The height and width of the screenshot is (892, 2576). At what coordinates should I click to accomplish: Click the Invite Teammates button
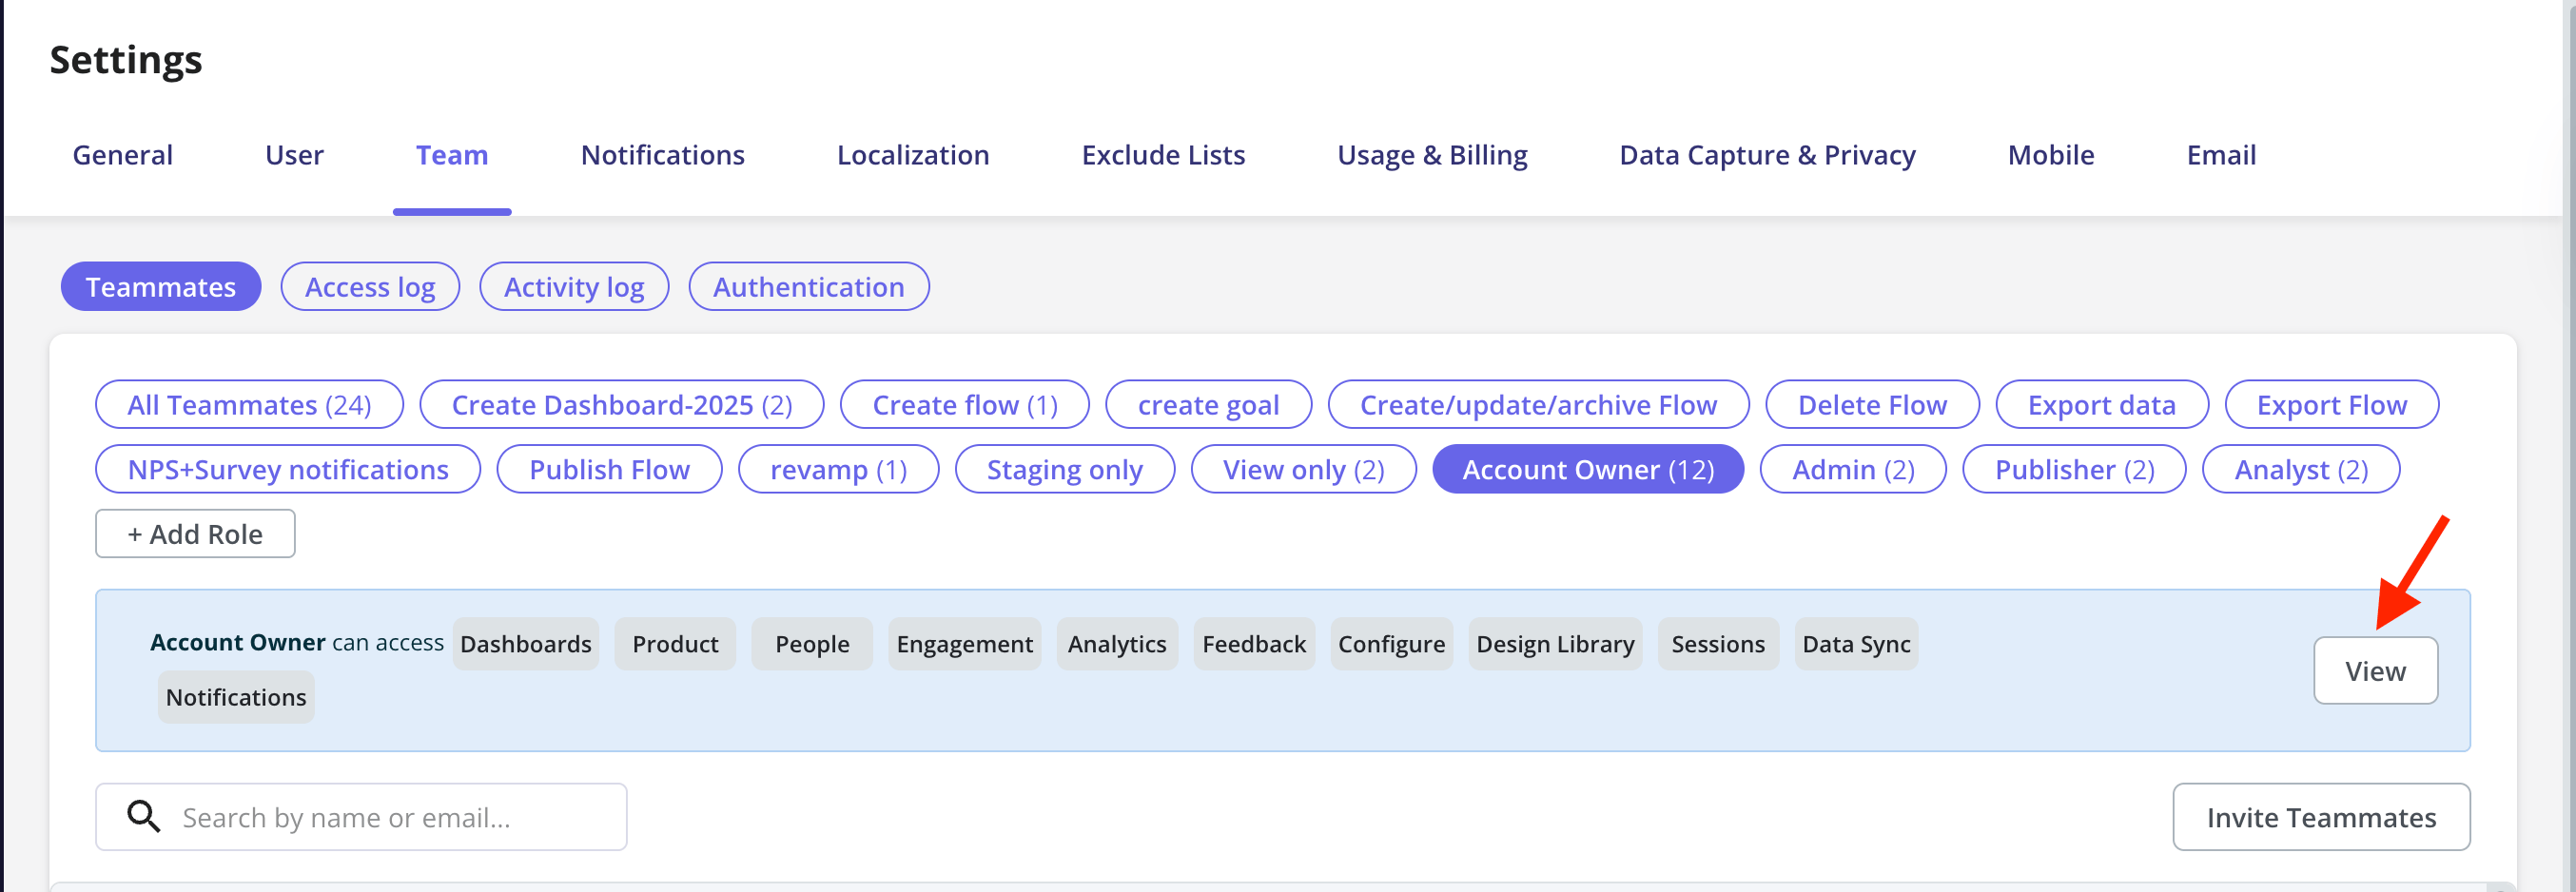[2321, 816]
